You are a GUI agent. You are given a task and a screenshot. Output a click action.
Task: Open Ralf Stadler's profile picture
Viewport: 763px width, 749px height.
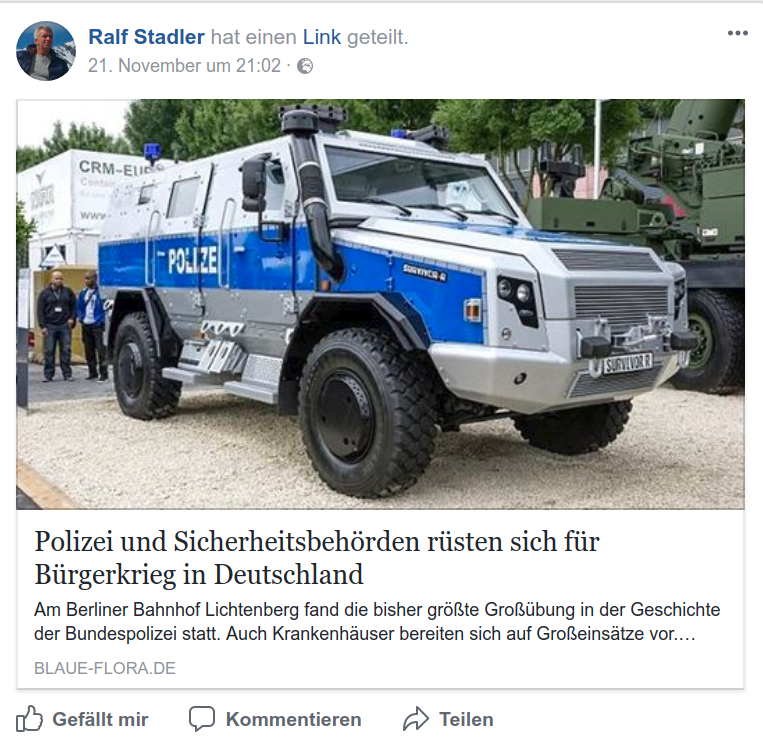[x=46, y=51]
